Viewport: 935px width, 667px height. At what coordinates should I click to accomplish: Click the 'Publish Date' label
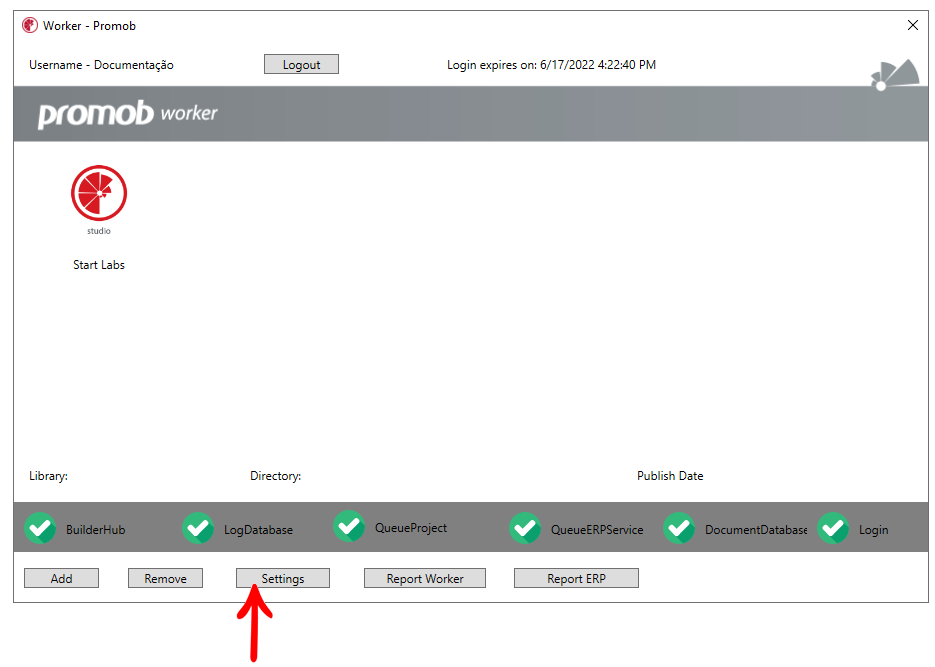point(670,476)
